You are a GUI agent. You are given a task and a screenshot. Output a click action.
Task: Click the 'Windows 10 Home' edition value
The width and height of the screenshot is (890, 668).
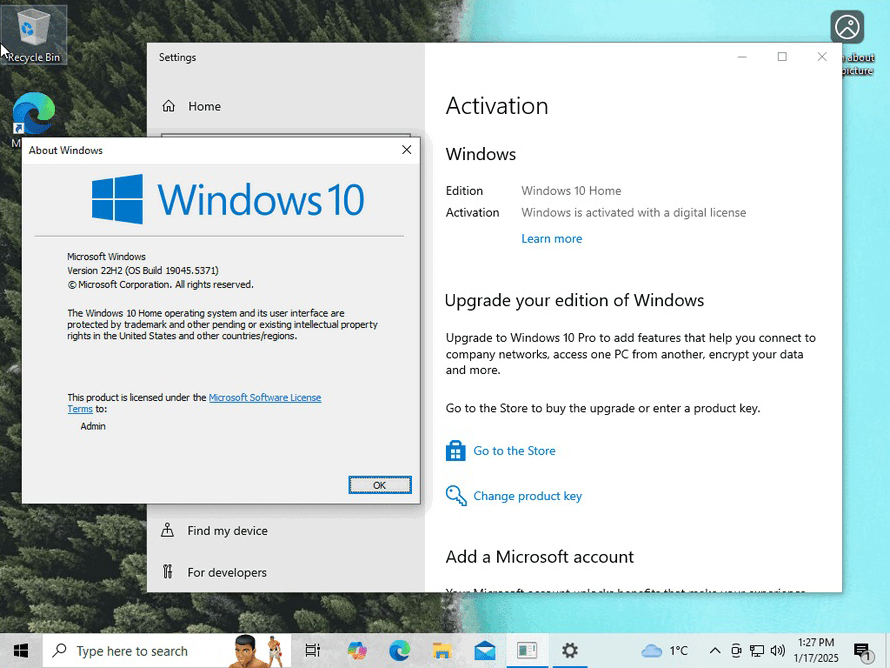pyautogui.click(x=571, y=191)
